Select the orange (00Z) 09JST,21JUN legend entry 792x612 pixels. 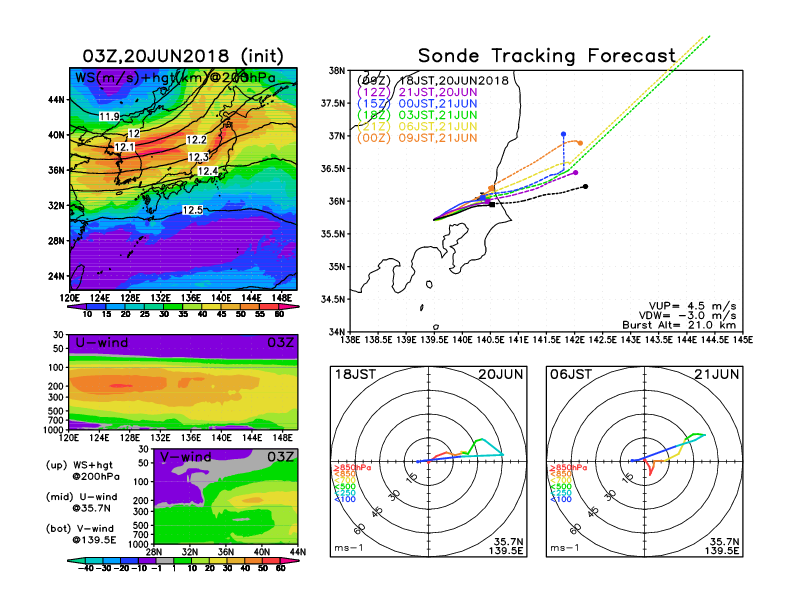click(x=417, y=138)
